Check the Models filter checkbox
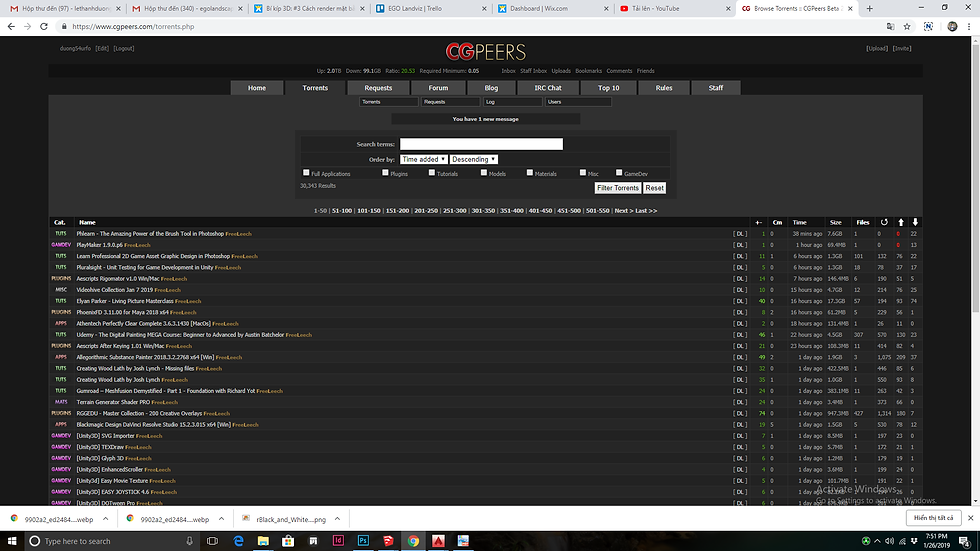Screen dimensions: 980x551 (x=484, y=172)
